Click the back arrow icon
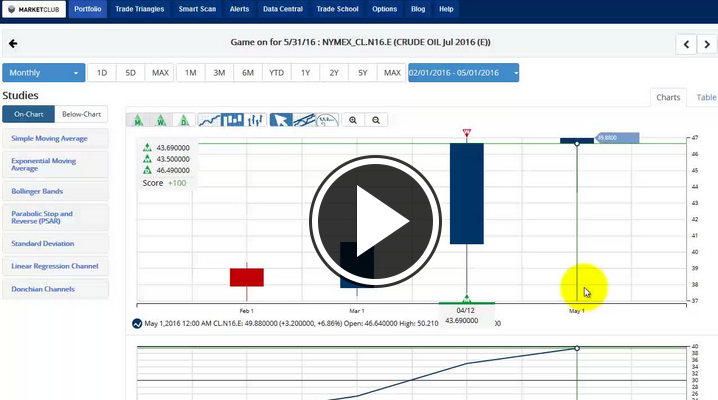The height and width of the screenshot is (400, 718). coord(13,44)
